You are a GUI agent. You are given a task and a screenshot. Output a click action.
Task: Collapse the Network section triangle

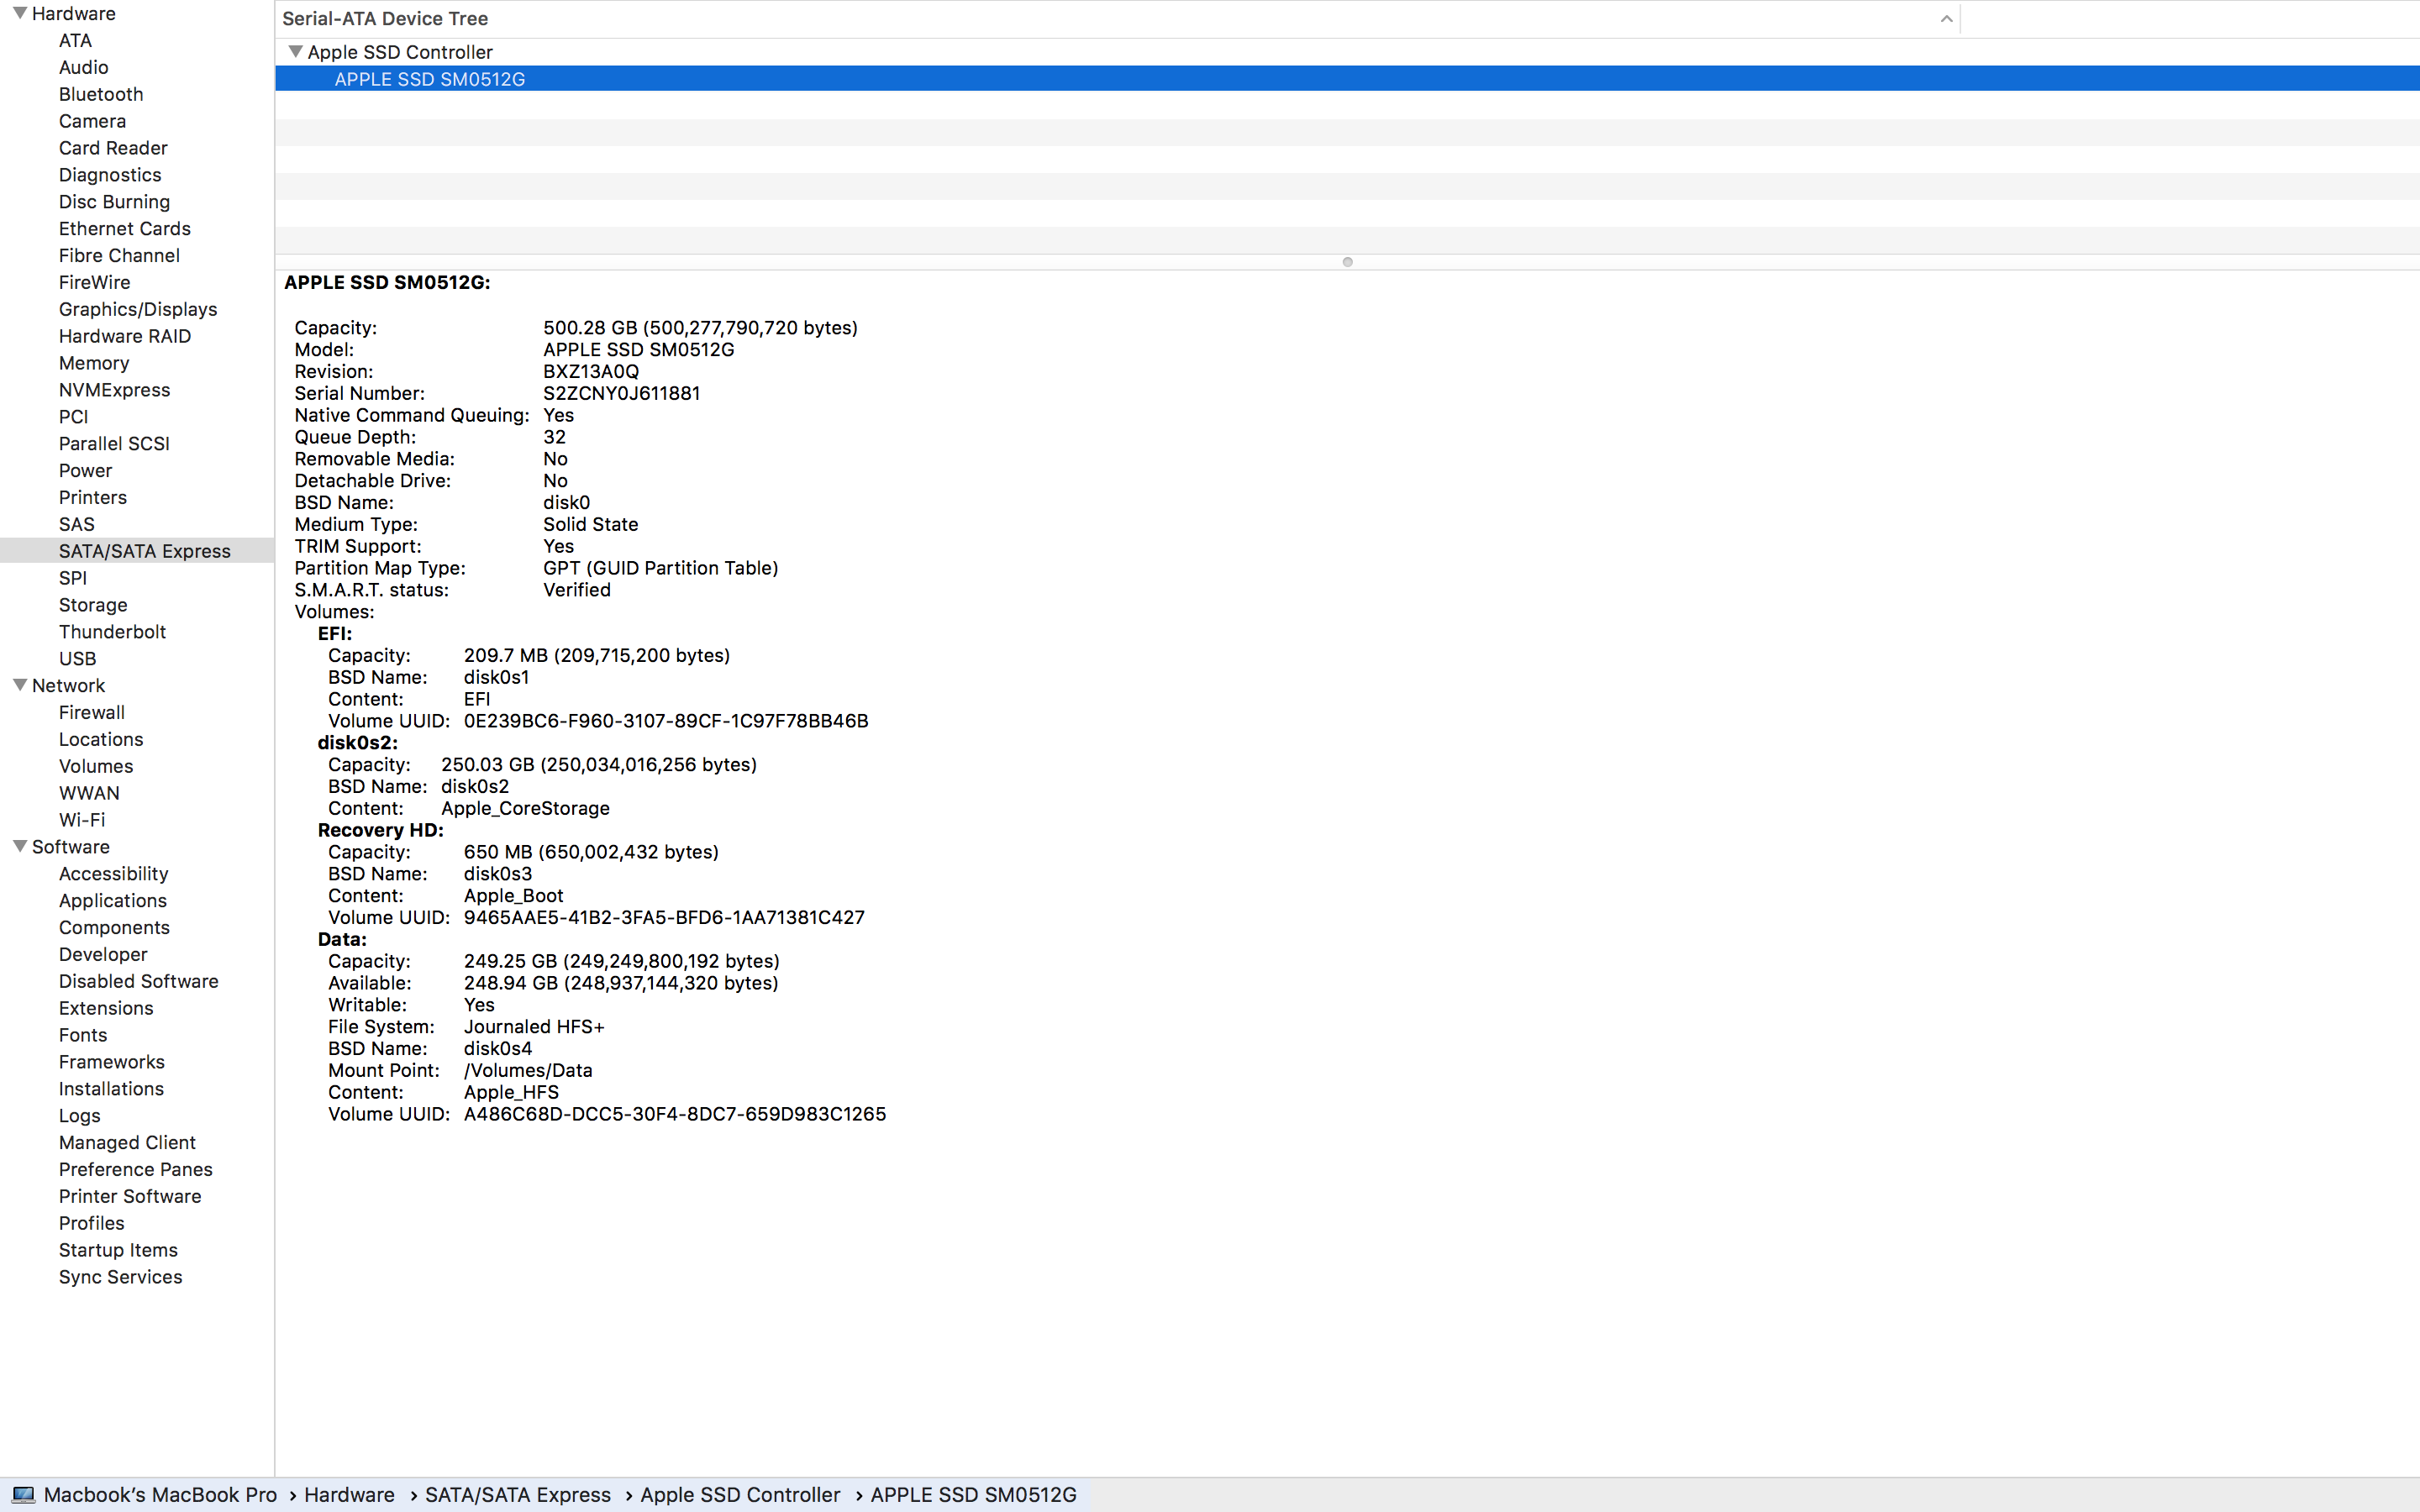tap(19, 685)
